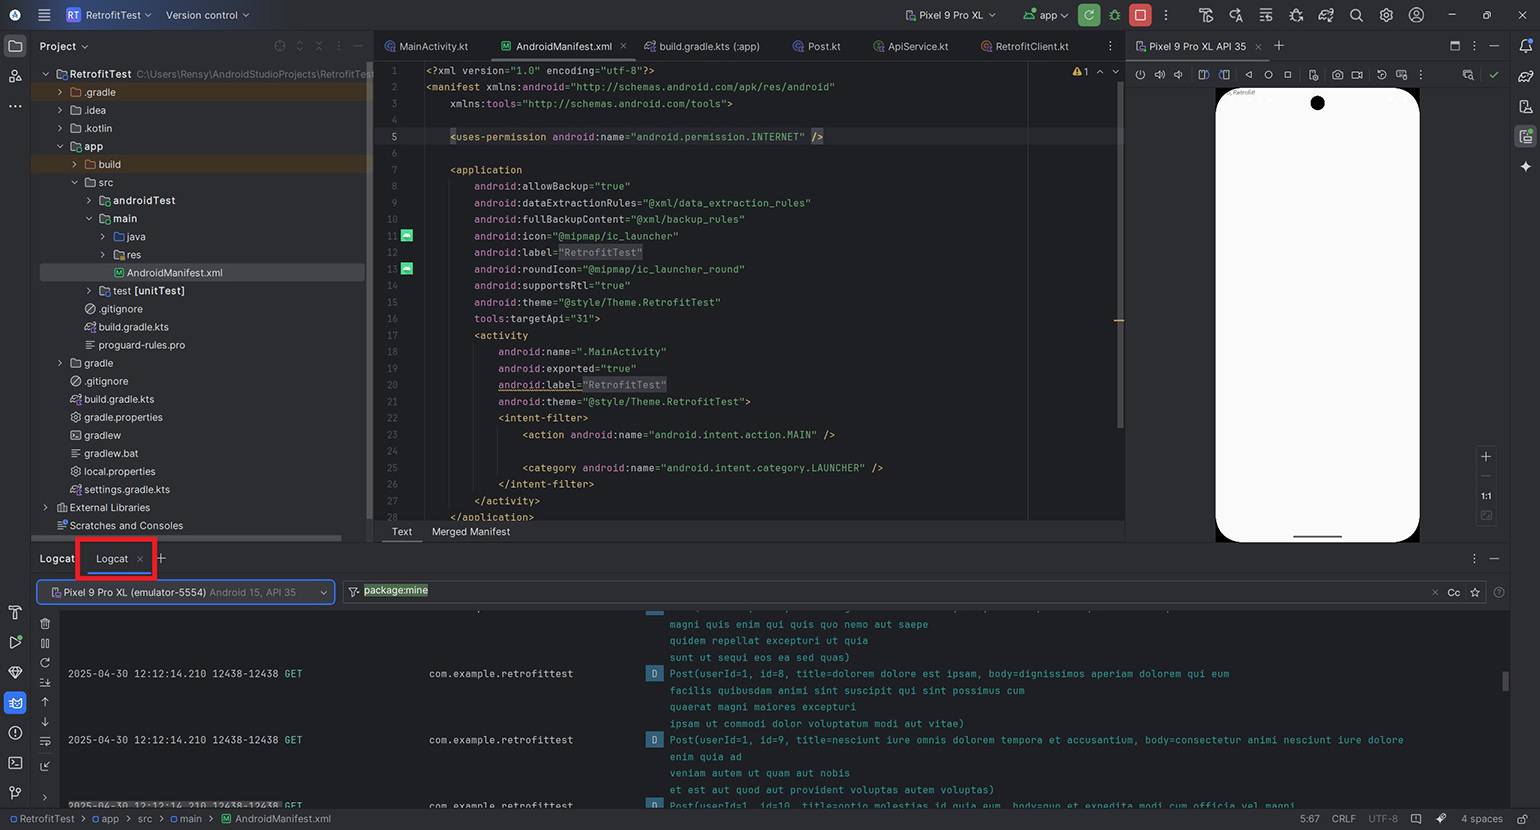
Task: Open the app run configuration dropdown
Action: click(x=1045, y=15)
